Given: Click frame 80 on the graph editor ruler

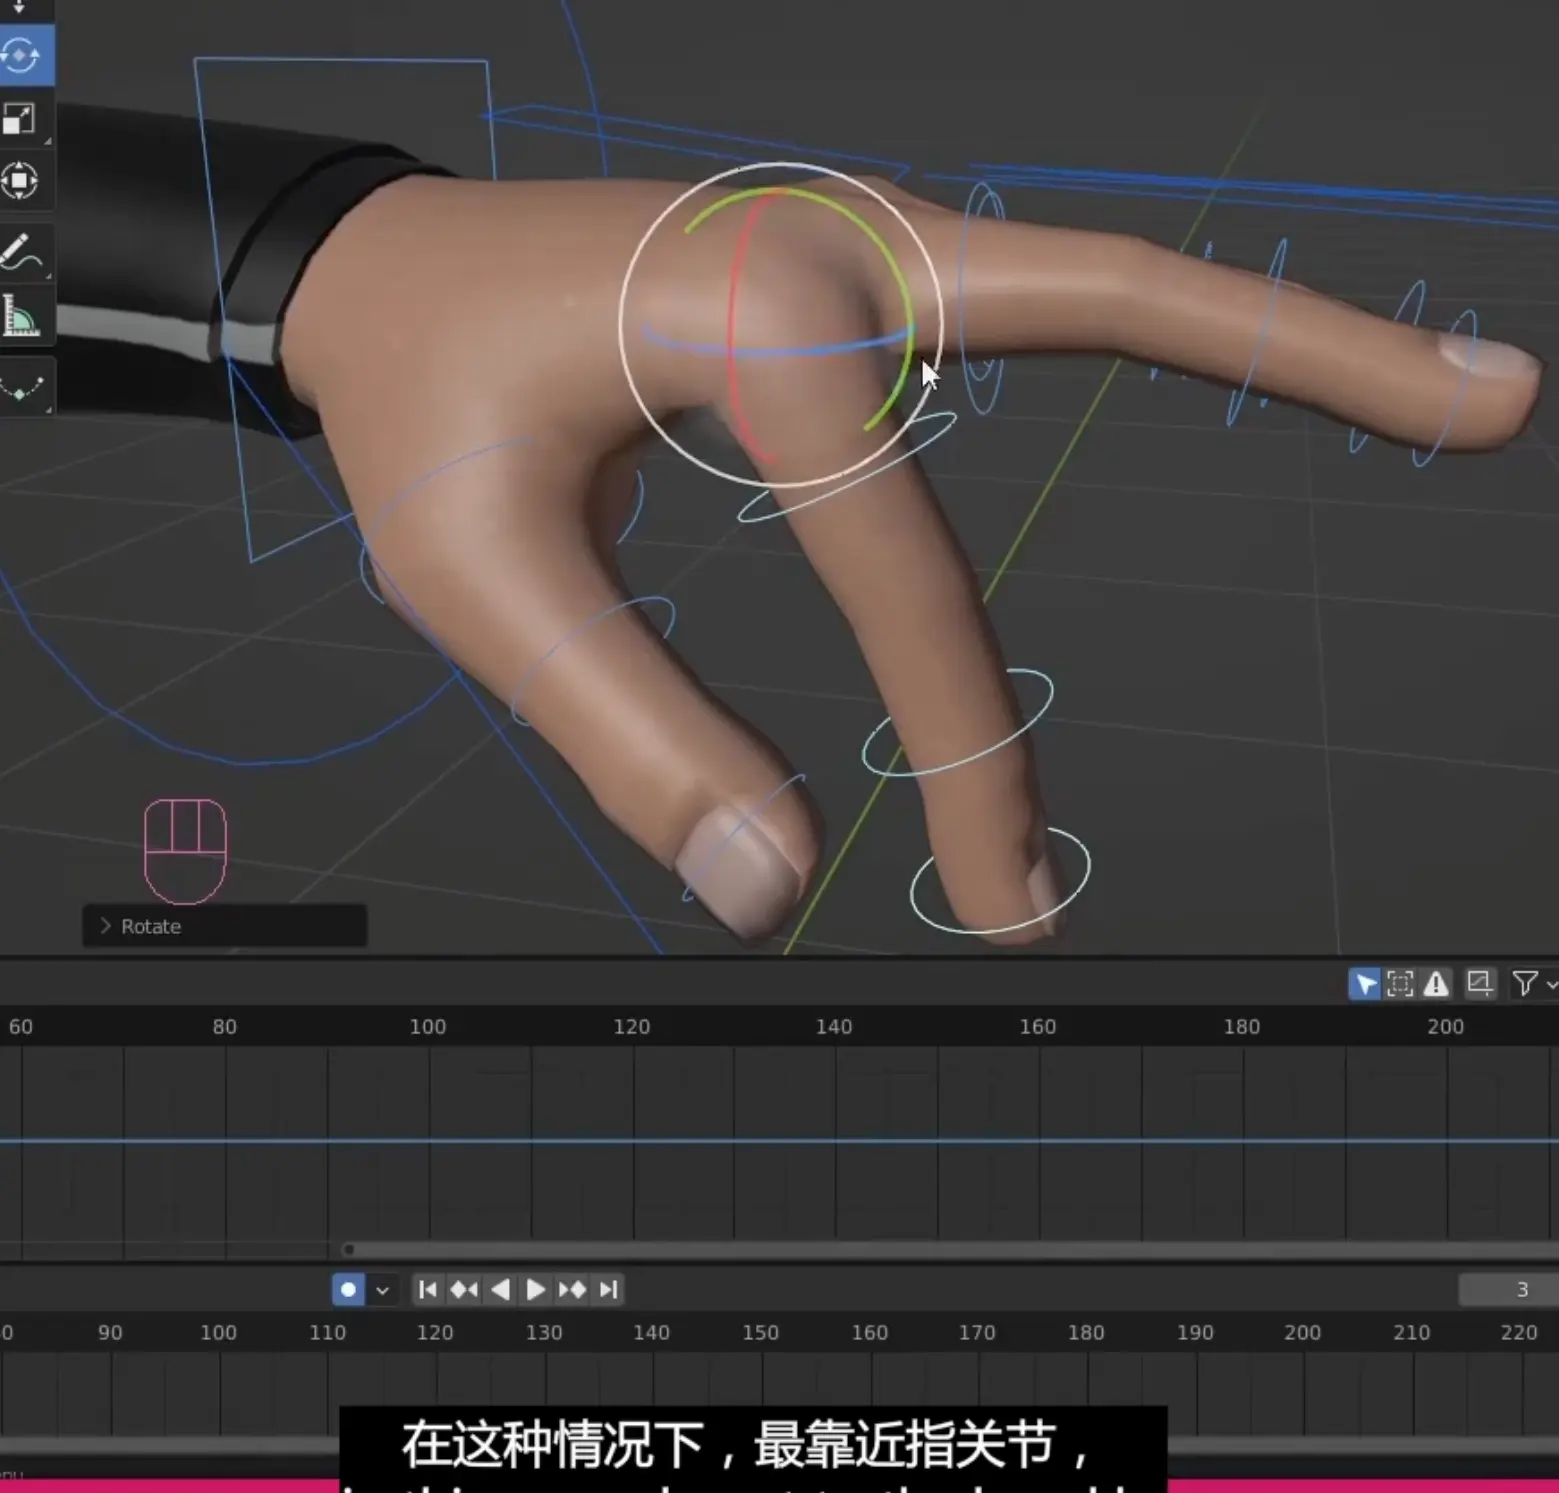Looking at the screenshot, I should click(225, 1026).
